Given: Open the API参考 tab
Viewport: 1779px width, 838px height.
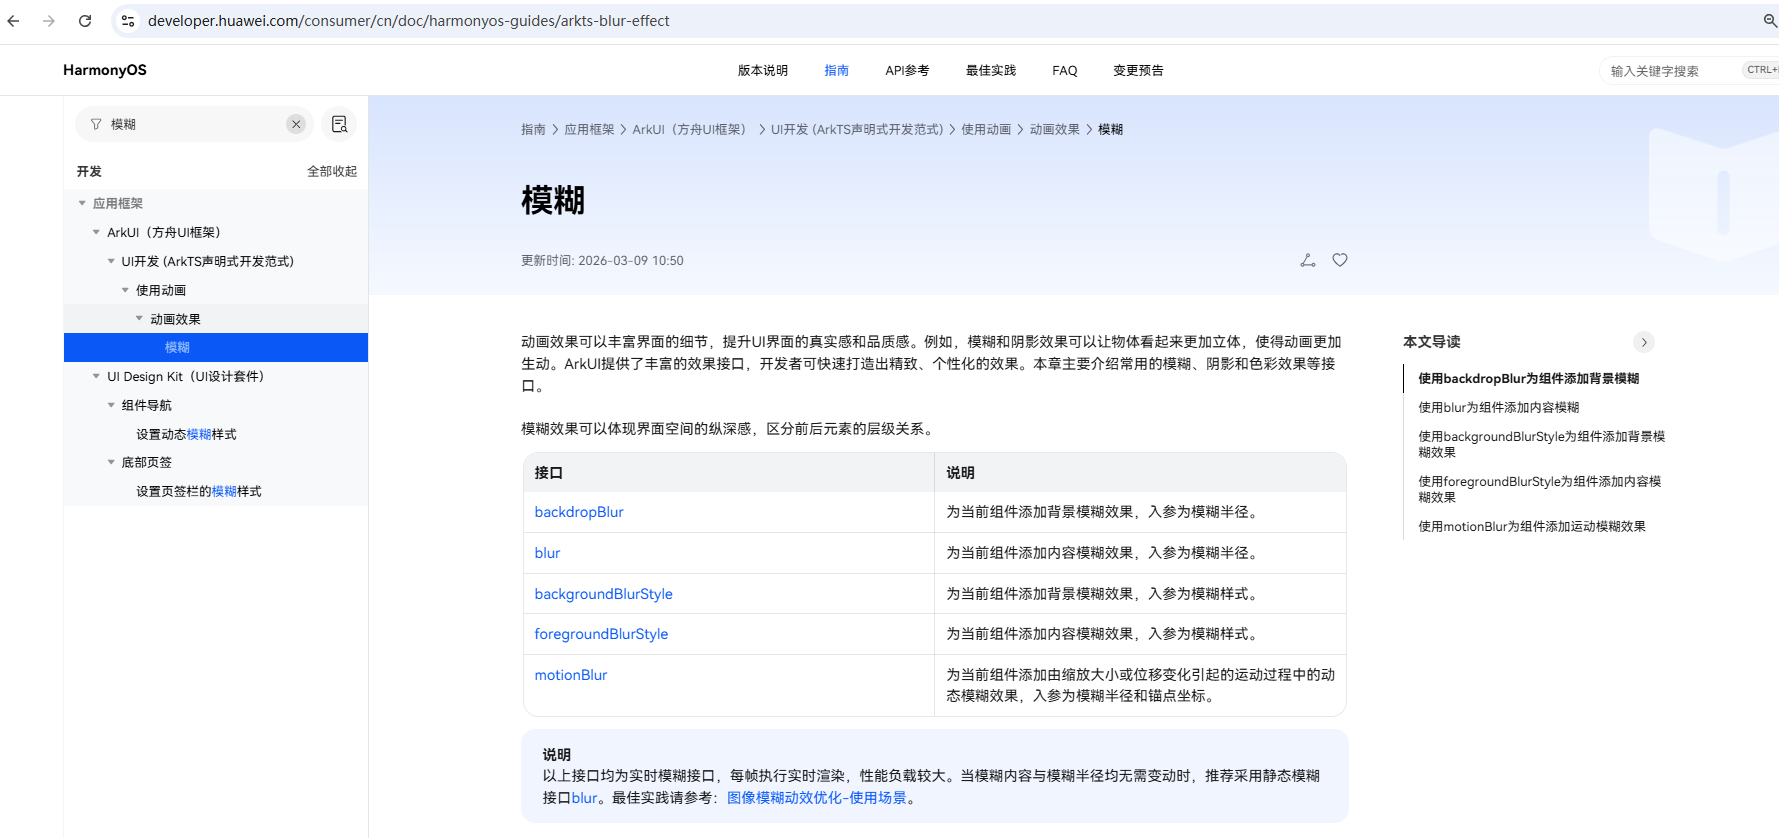Looking at the screenshot, I should (x=907, y=71).
